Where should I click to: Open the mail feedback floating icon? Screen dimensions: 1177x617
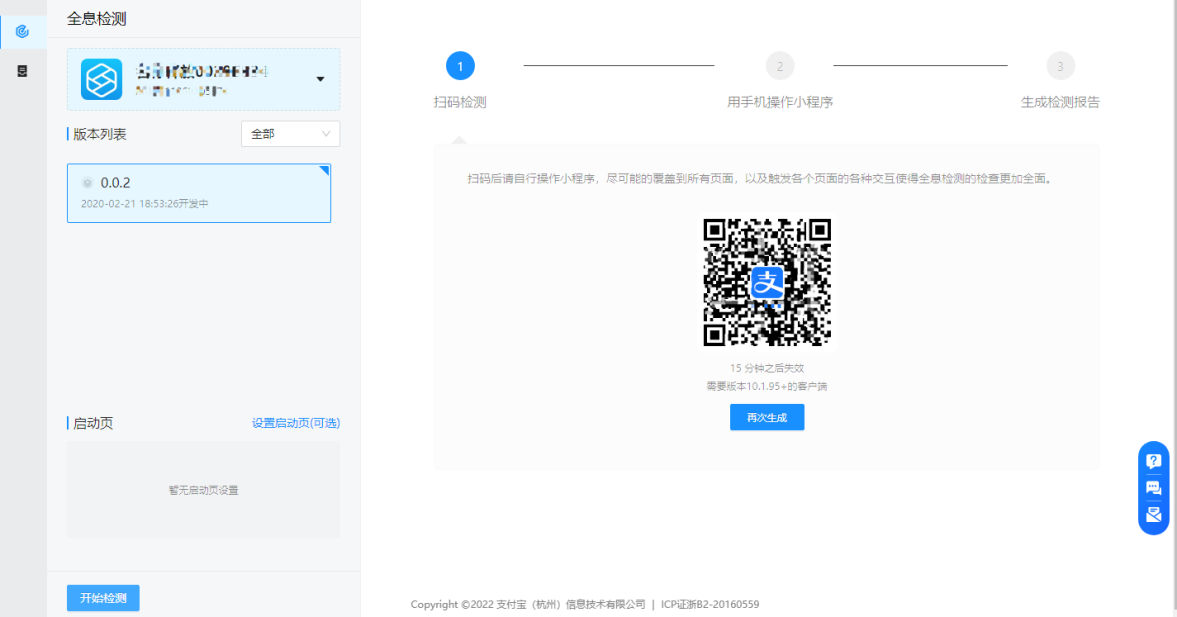tap(1154, 515)
